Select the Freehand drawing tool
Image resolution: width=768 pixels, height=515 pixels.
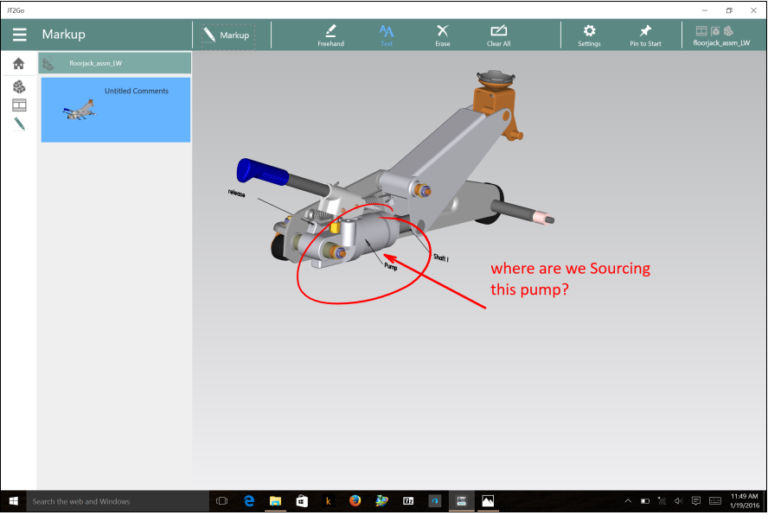point(330,35)
